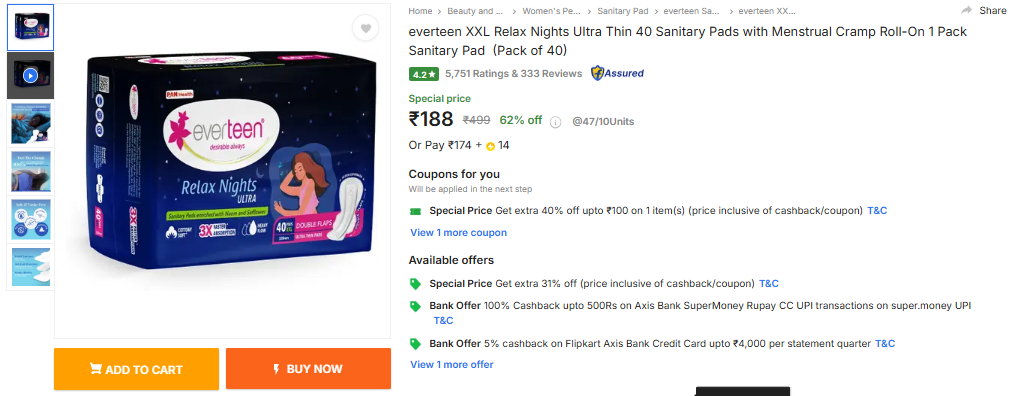Click the SuperCoin icon next to 14
Viewport: 1012px width, 396px height.
(x=490, y=146)
